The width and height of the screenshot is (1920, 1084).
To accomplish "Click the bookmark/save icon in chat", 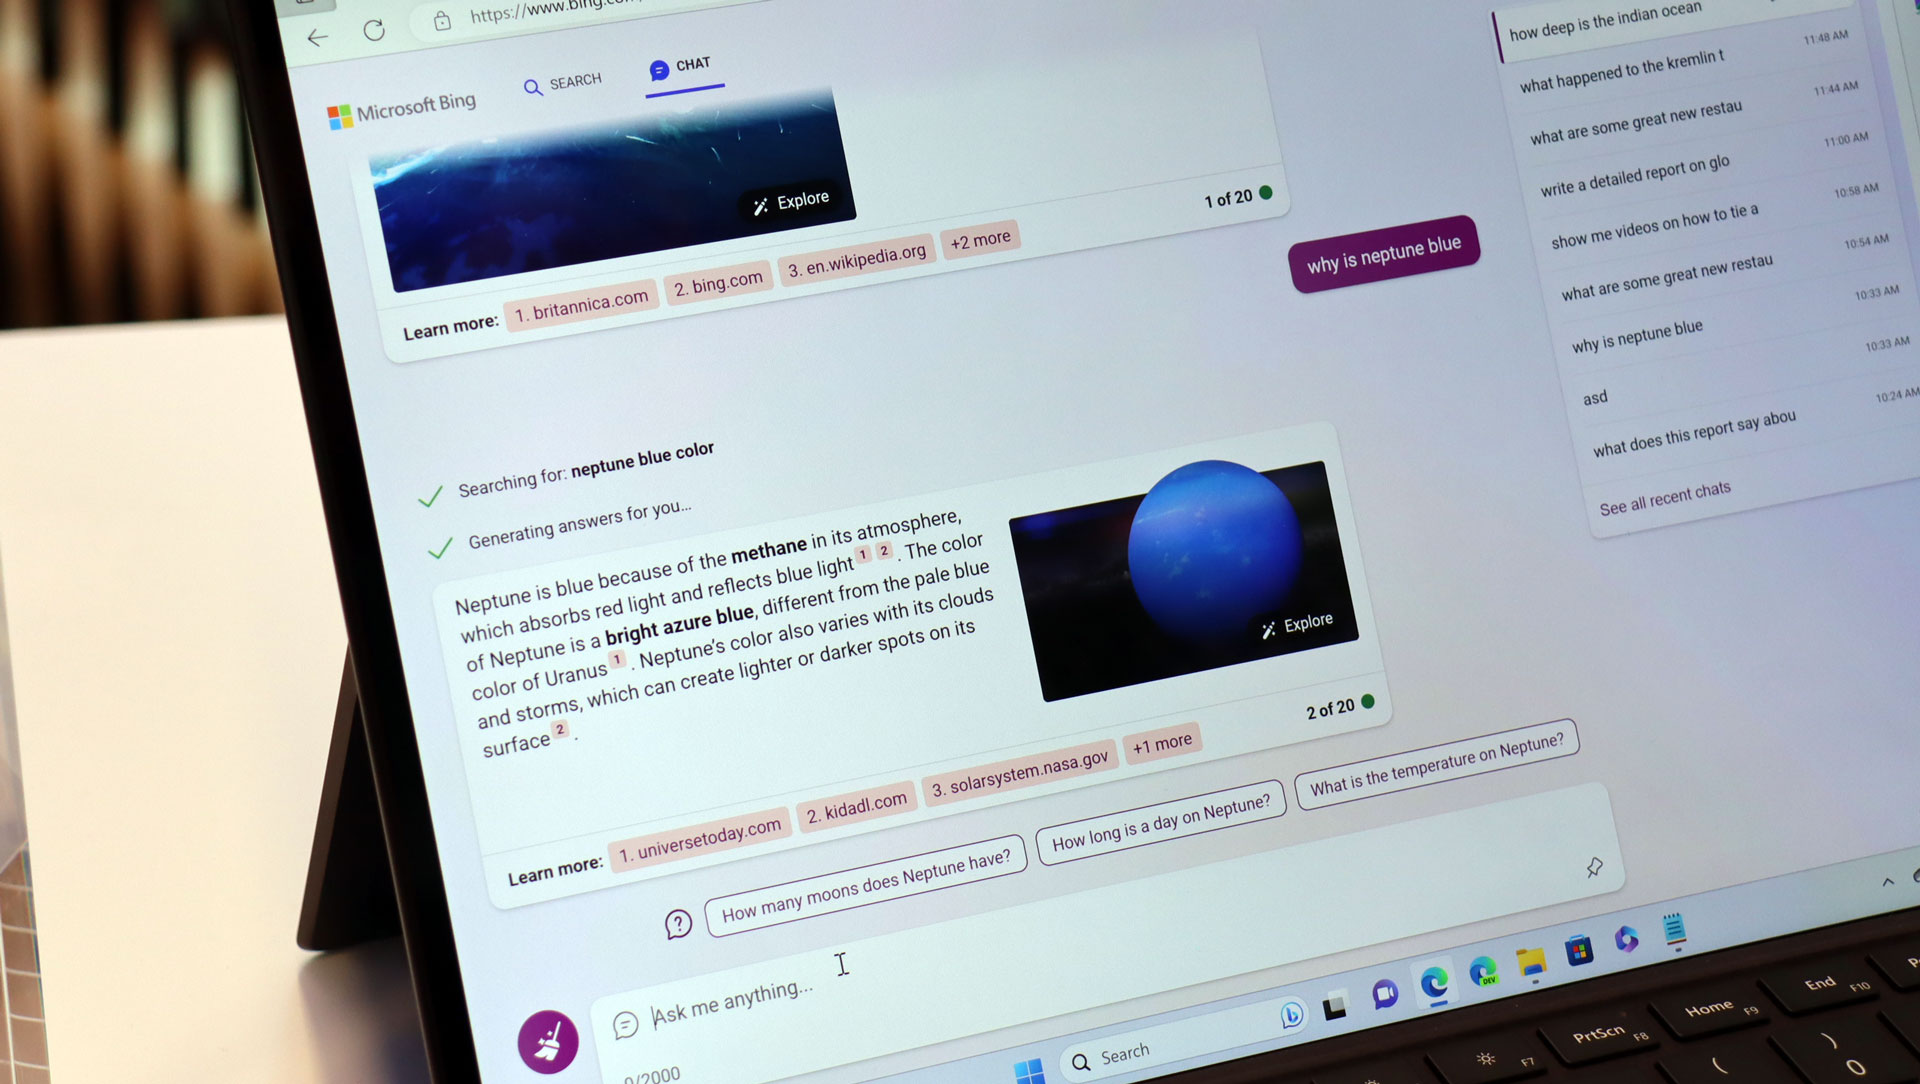I will click(1594, 869).
